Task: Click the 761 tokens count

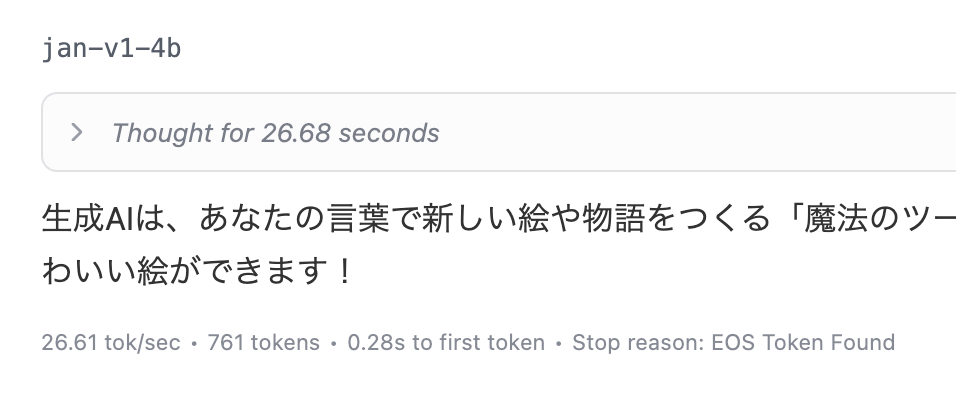Action: [263, 343]
